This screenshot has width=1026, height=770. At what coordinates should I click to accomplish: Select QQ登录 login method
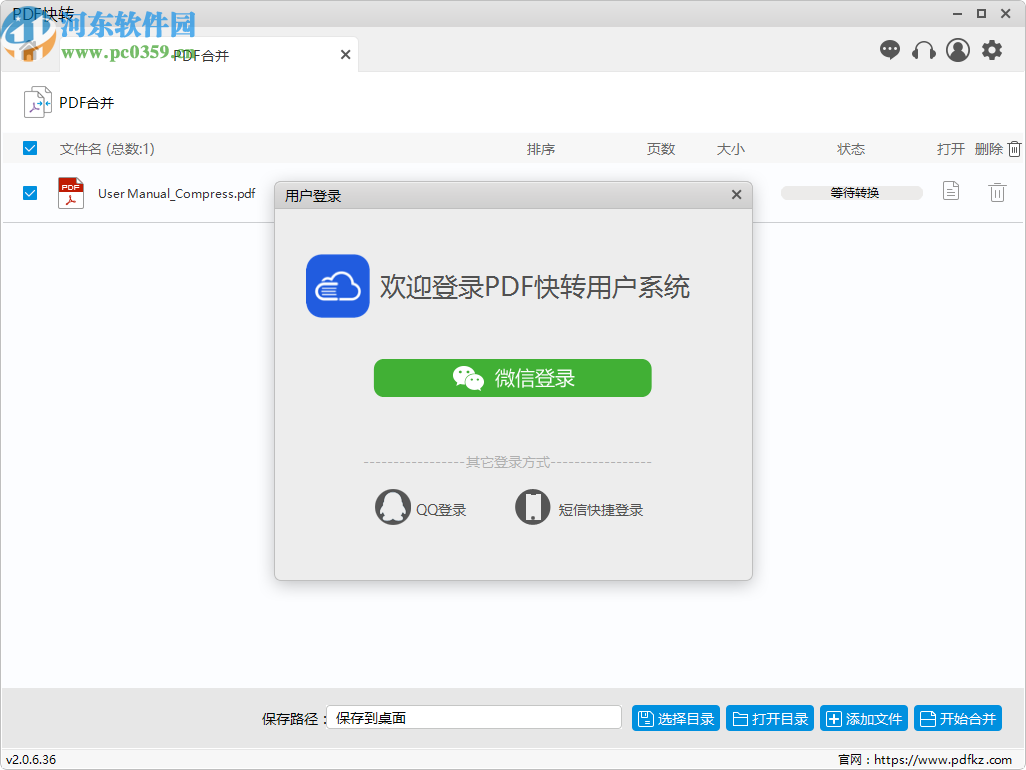(421, 507)
